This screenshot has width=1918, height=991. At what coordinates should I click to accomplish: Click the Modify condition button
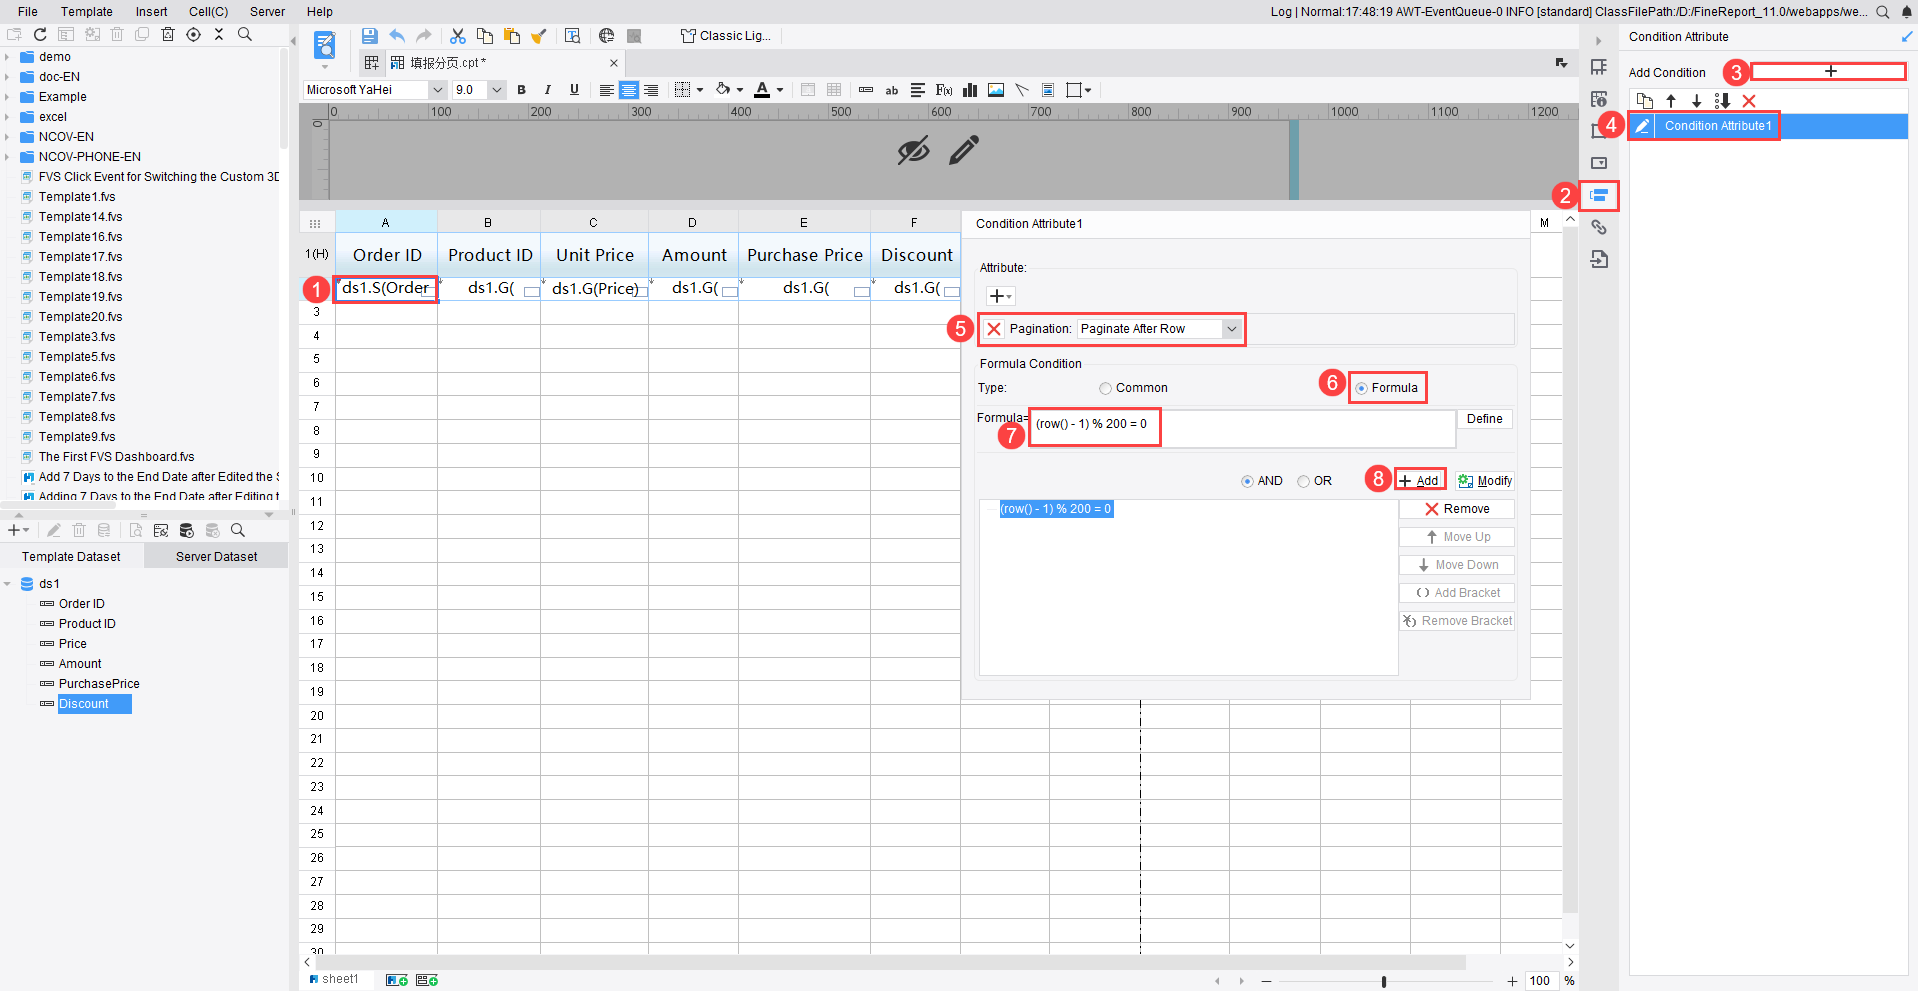1485,481
